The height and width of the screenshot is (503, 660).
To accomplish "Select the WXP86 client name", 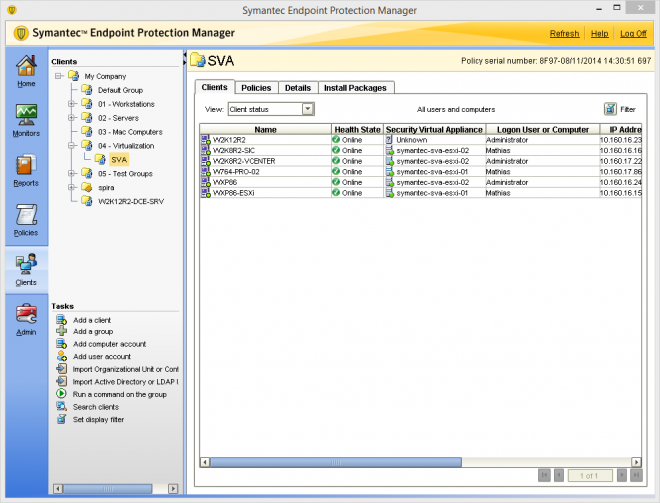I will click(x=225, y=182).
